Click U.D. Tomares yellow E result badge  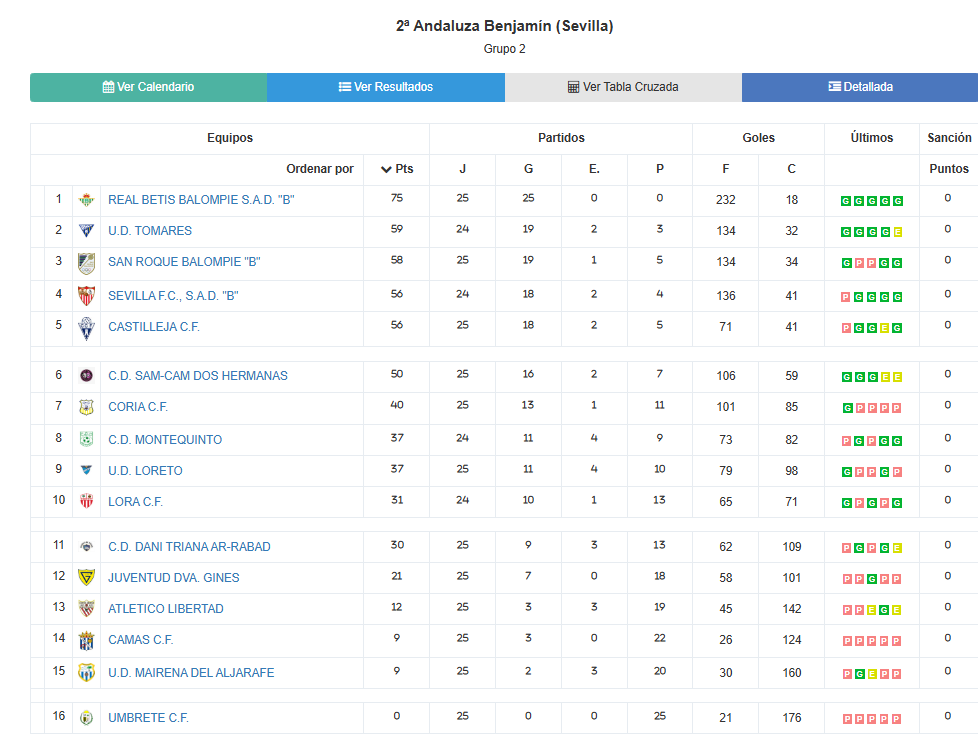(898, 232)
